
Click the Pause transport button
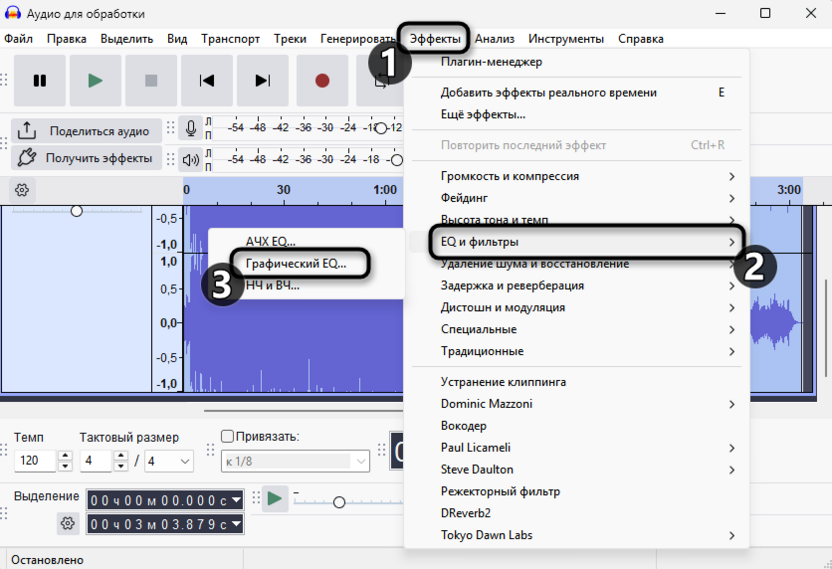(40, 81)
